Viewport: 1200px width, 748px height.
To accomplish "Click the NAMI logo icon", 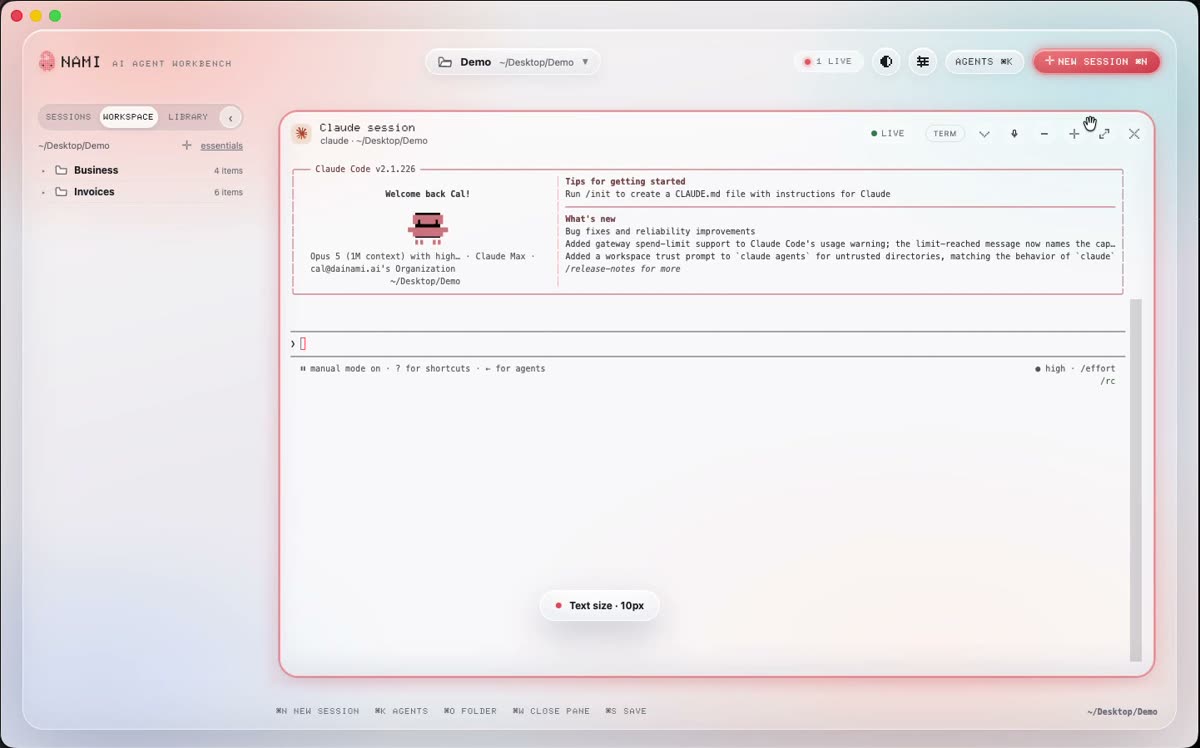I will pos(47,62).
